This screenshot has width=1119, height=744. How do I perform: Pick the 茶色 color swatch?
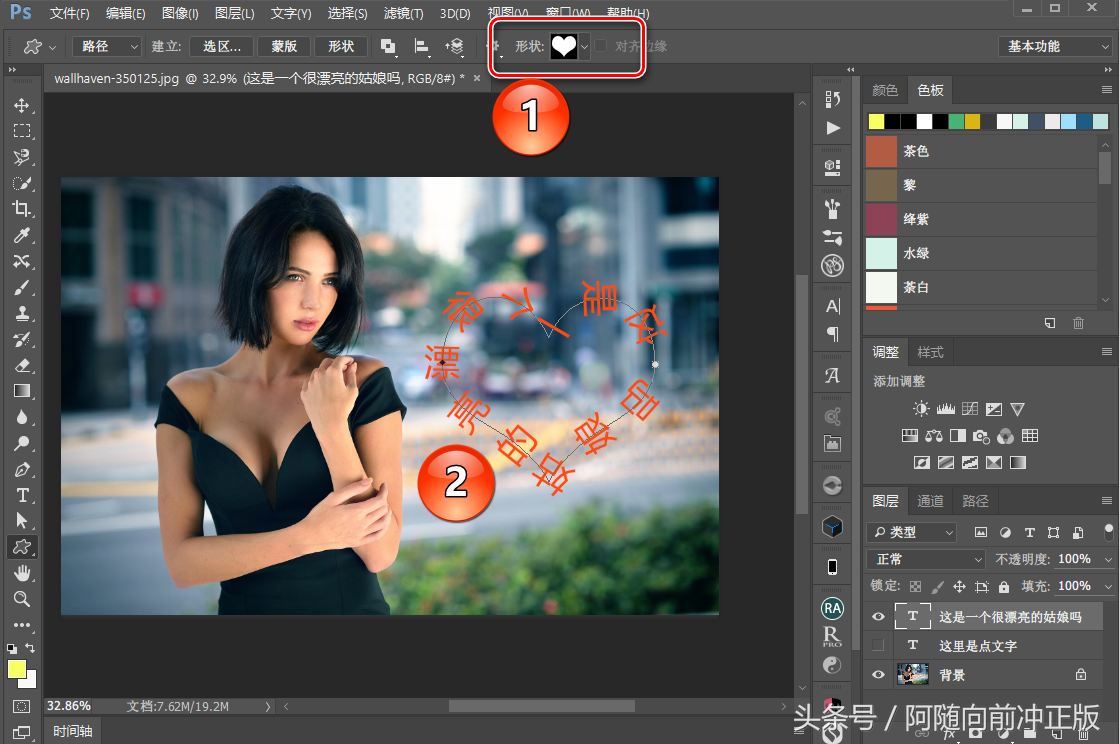[881, 151]
